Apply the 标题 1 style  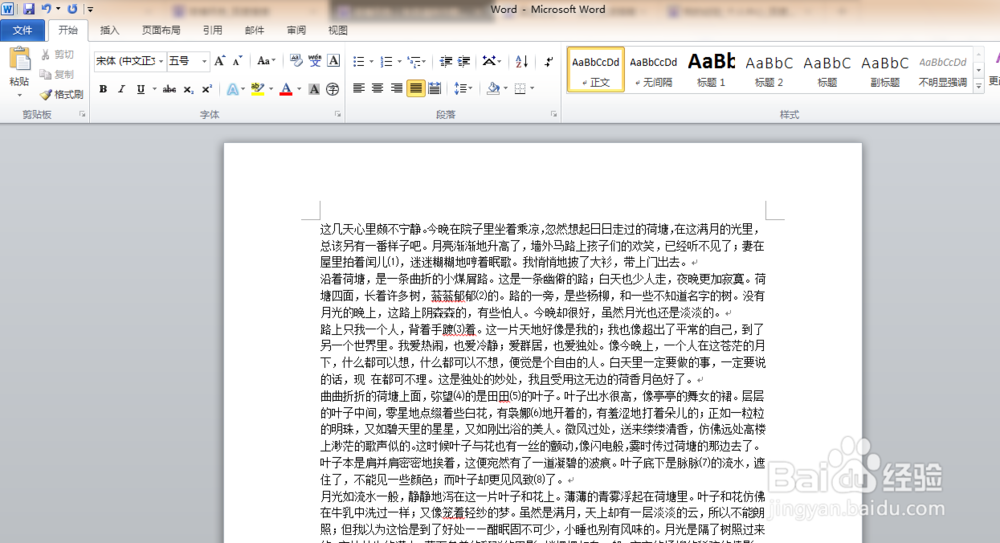711,70
